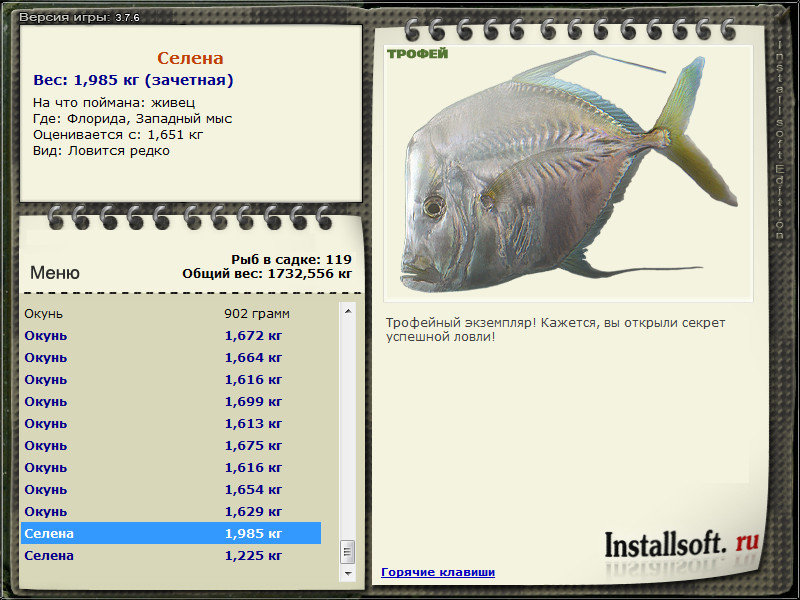Image resolution: width=800 pixels, height=600 pixels.
Task: Select the Окунь 1,613 кг entry
Action: click(x=171, y=423)
